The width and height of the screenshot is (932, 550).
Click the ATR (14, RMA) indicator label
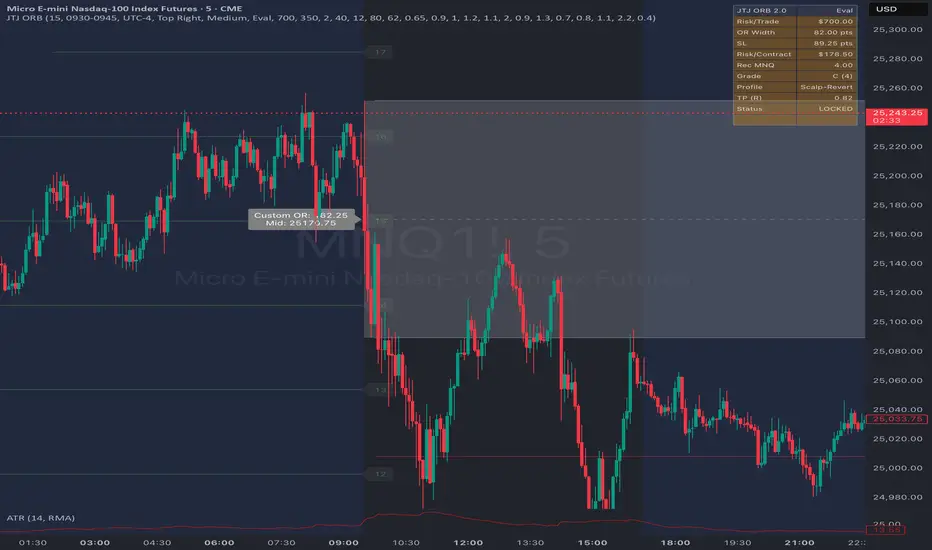tap(40, 518)
